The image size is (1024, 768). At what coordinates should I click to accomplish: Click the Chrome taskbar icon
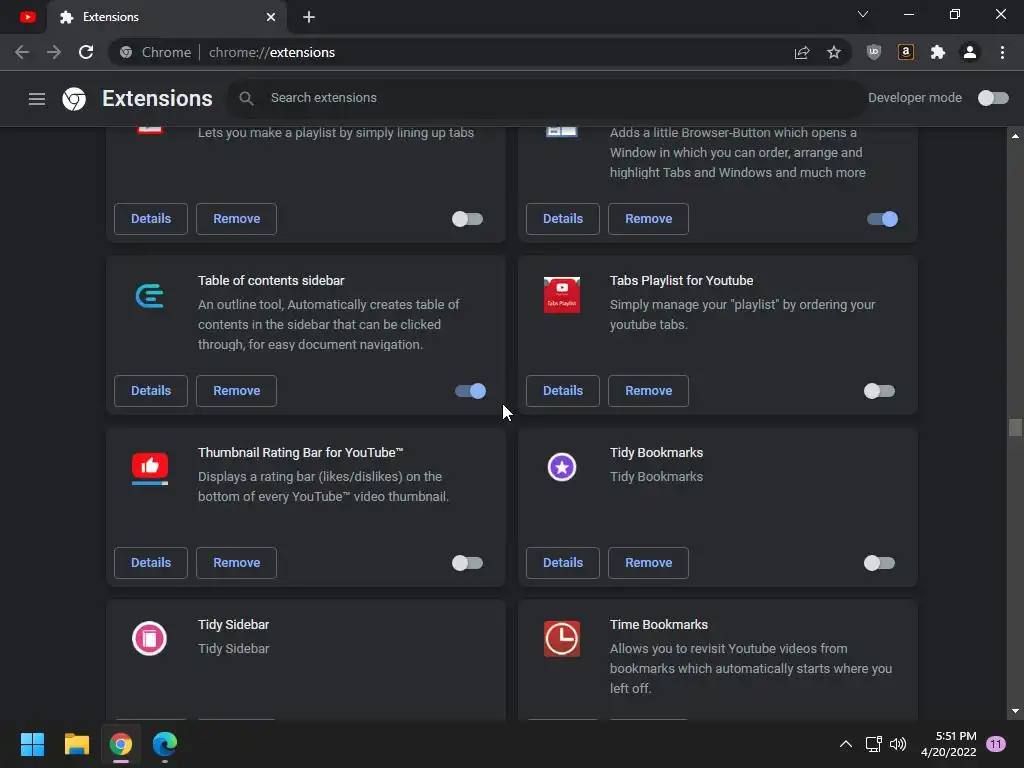[121, 744]
